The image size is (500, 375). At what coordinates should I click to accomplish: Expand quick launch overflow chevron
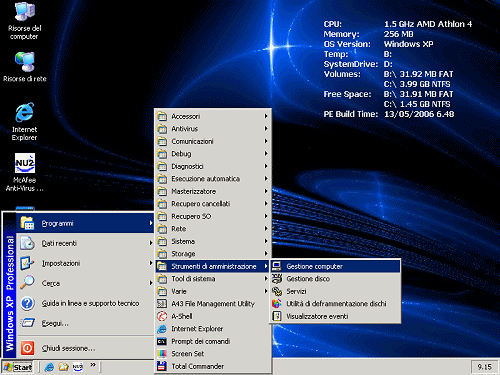click(93, 365)
